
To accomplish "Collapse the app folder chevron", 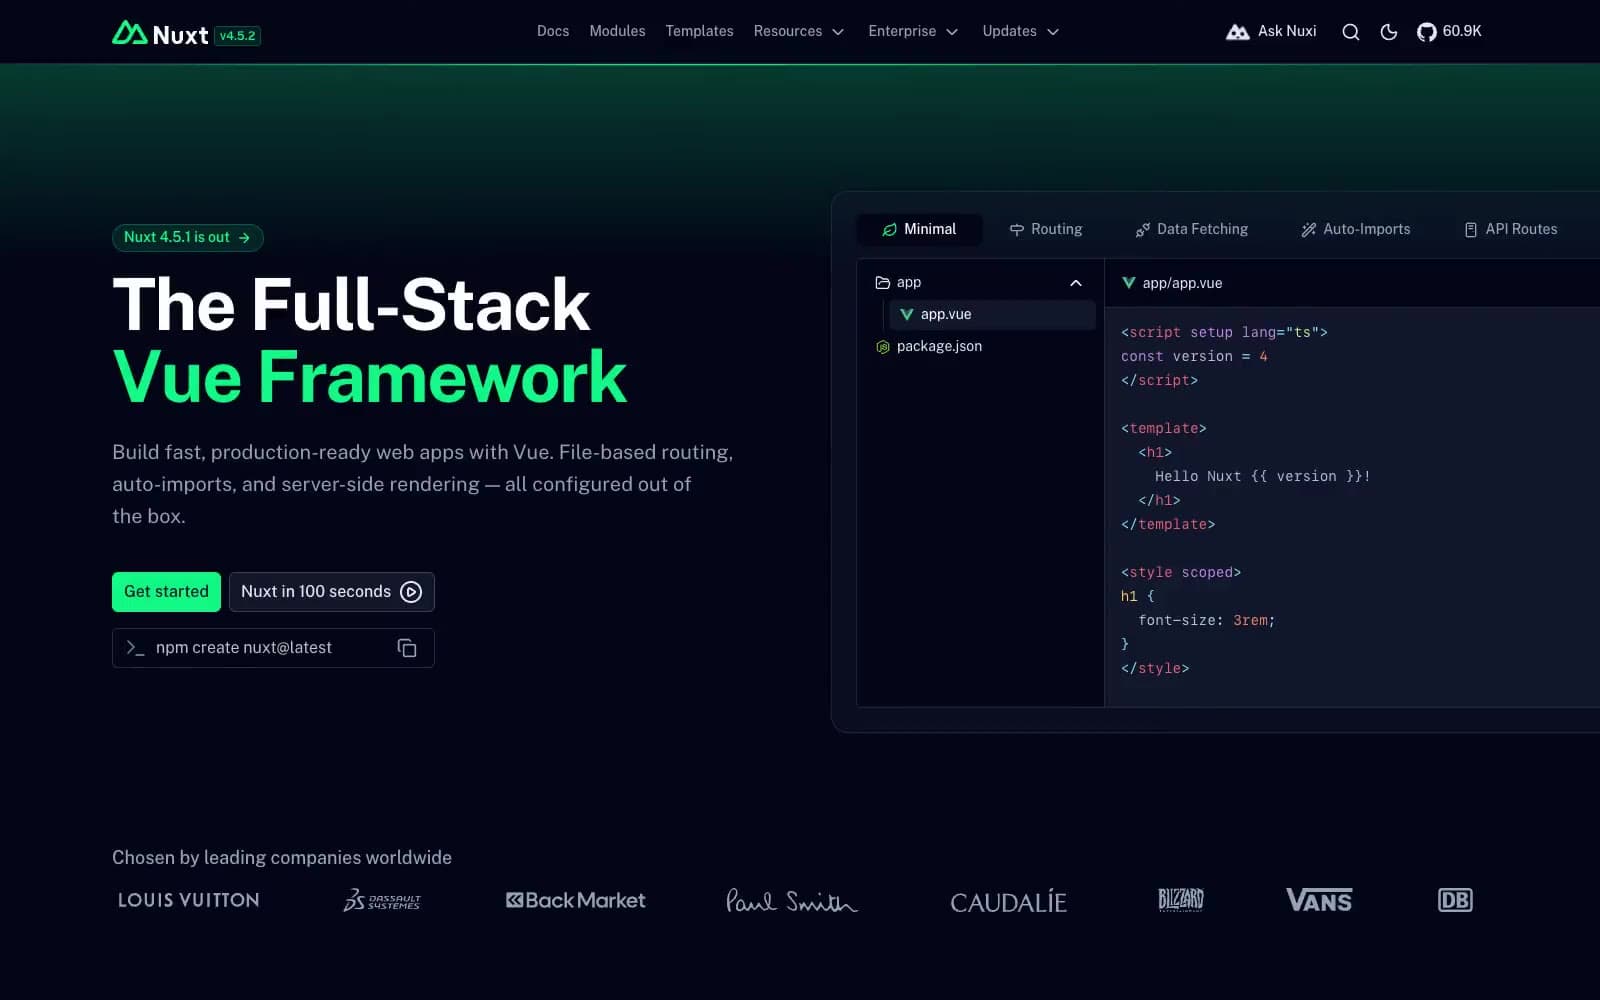I will tap(1076, 283).
